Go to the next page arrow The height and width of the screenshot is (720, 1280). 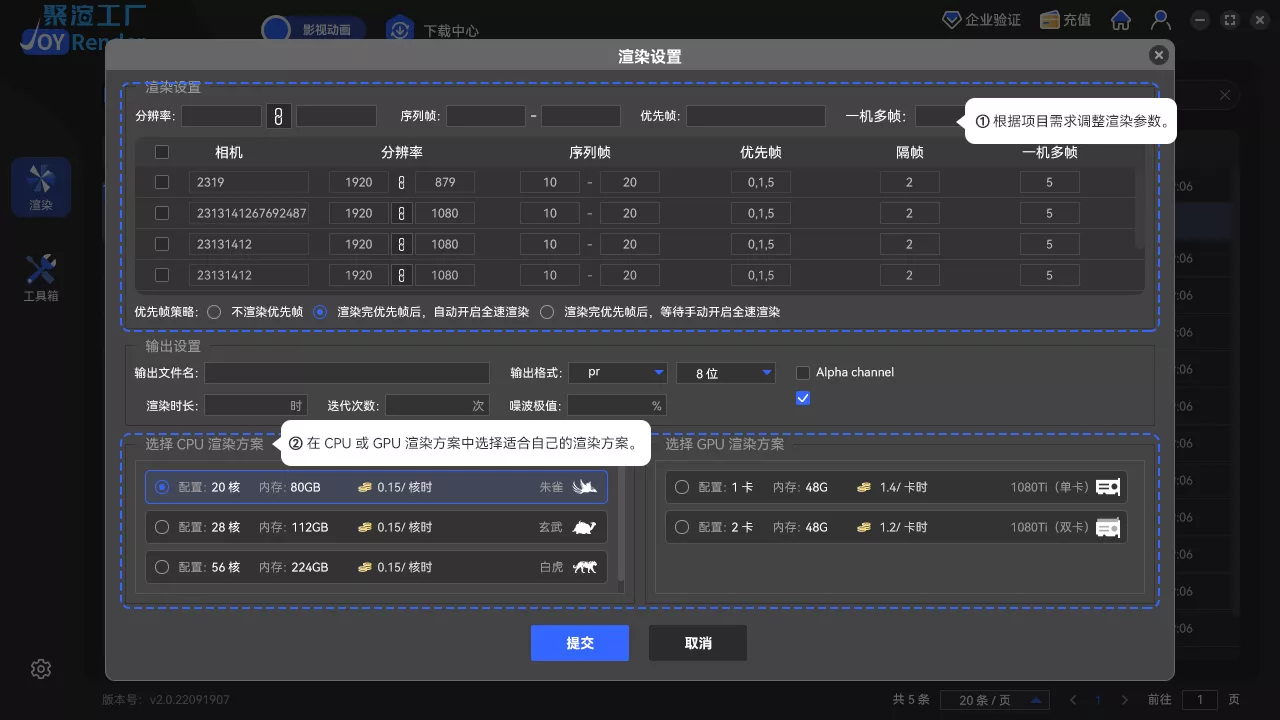tap(1125, 700)
